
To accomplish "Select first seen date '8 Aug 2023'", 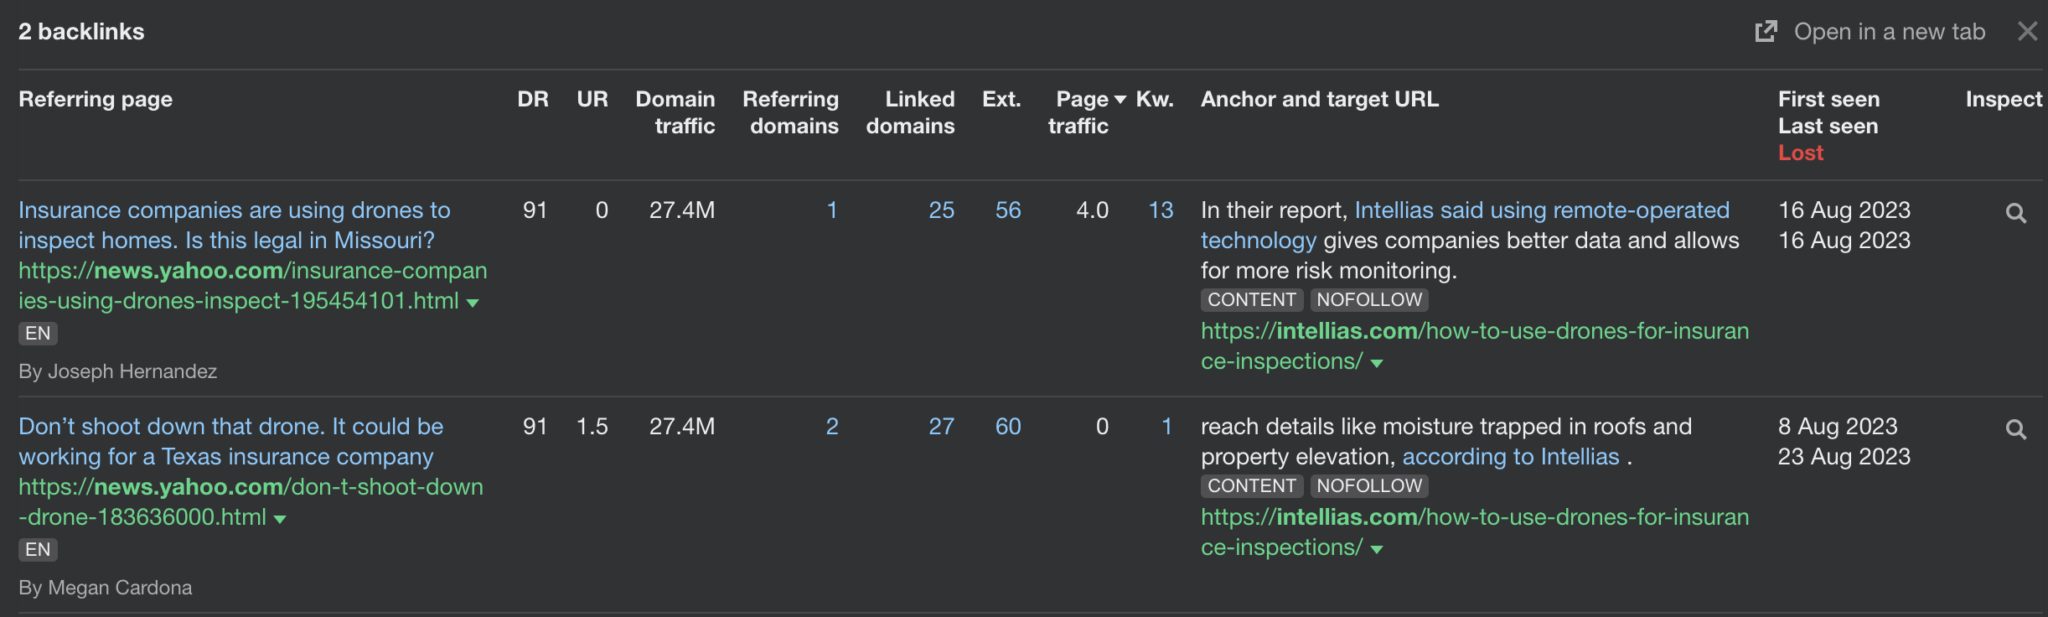I will (x=1837, y=426).
